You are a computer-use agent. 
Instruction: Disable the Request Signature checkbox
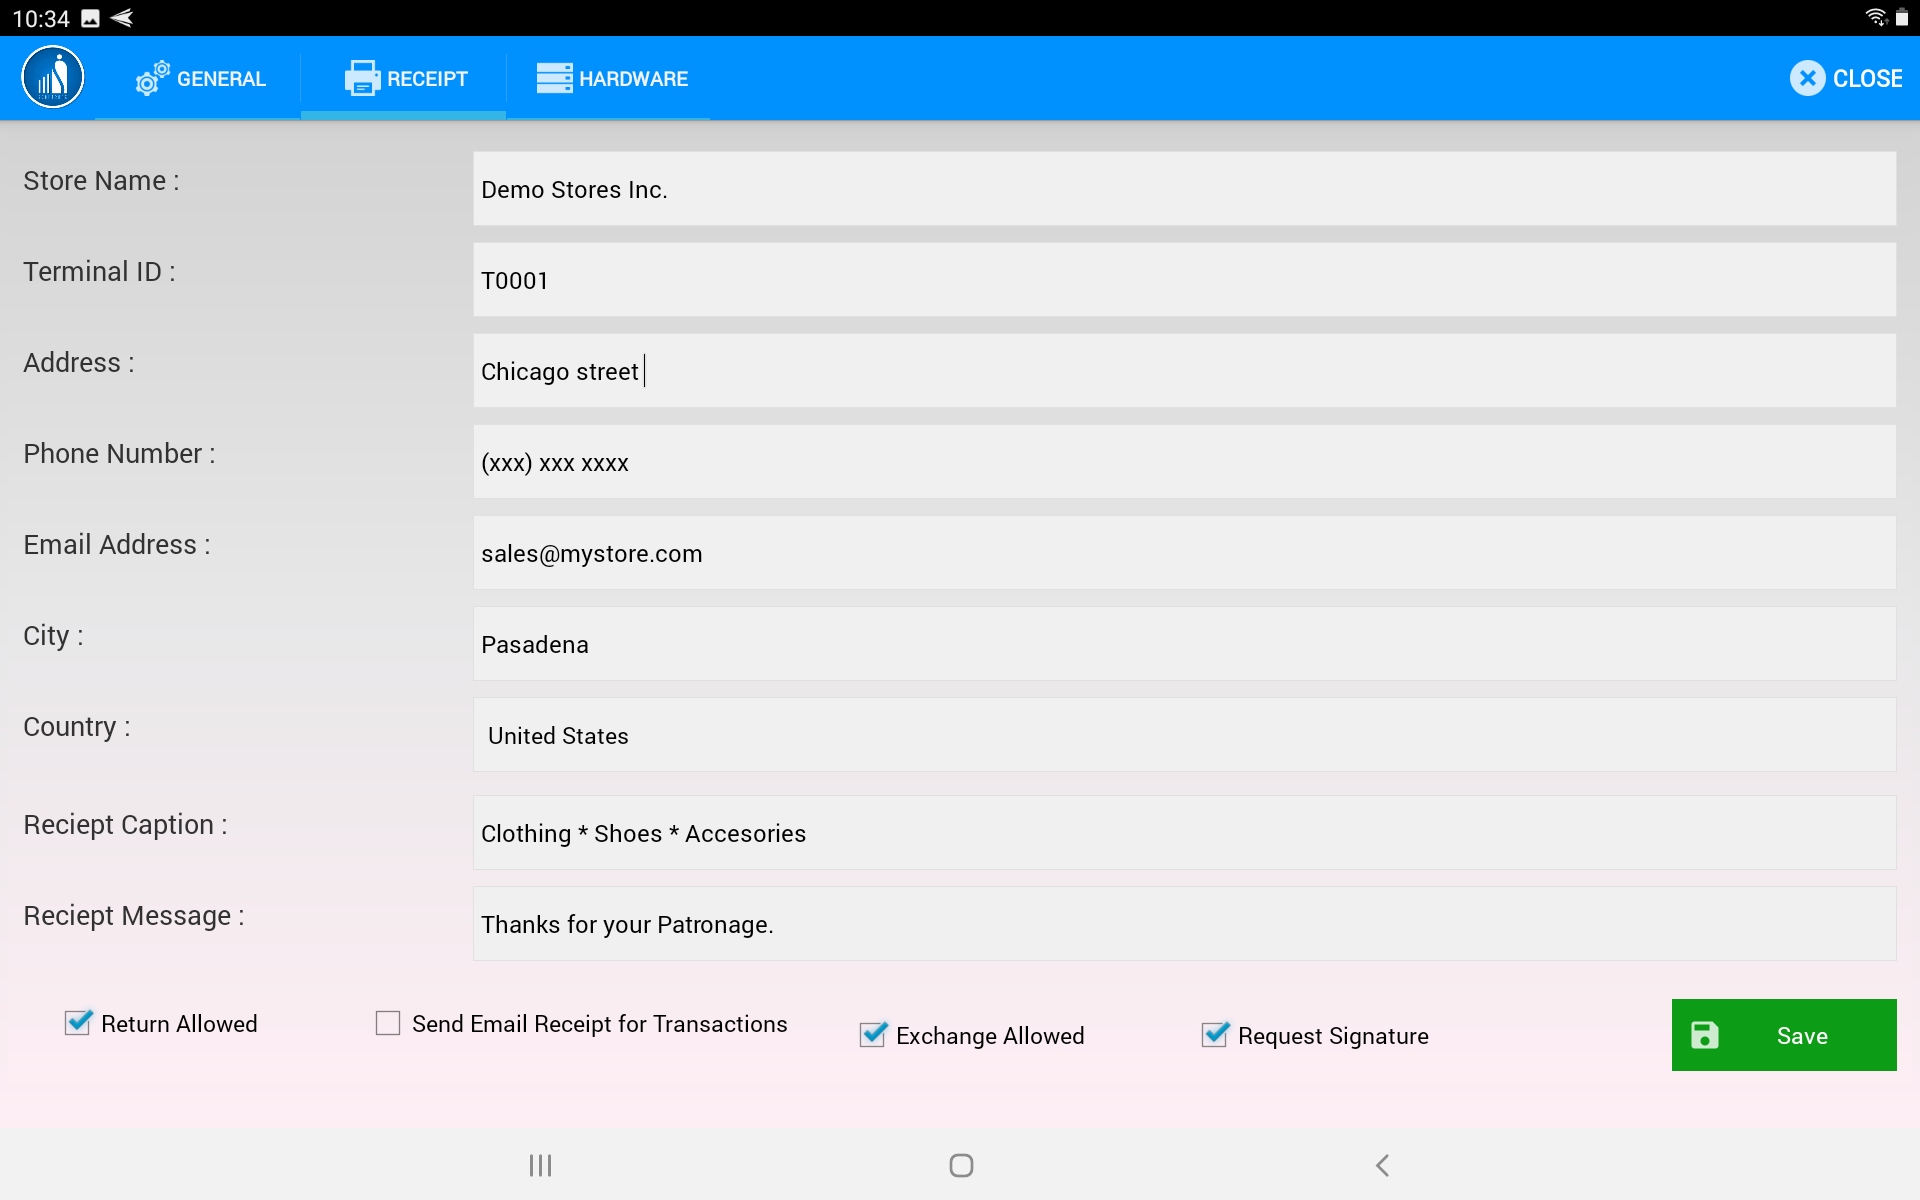click(x=1215, y=1035)
